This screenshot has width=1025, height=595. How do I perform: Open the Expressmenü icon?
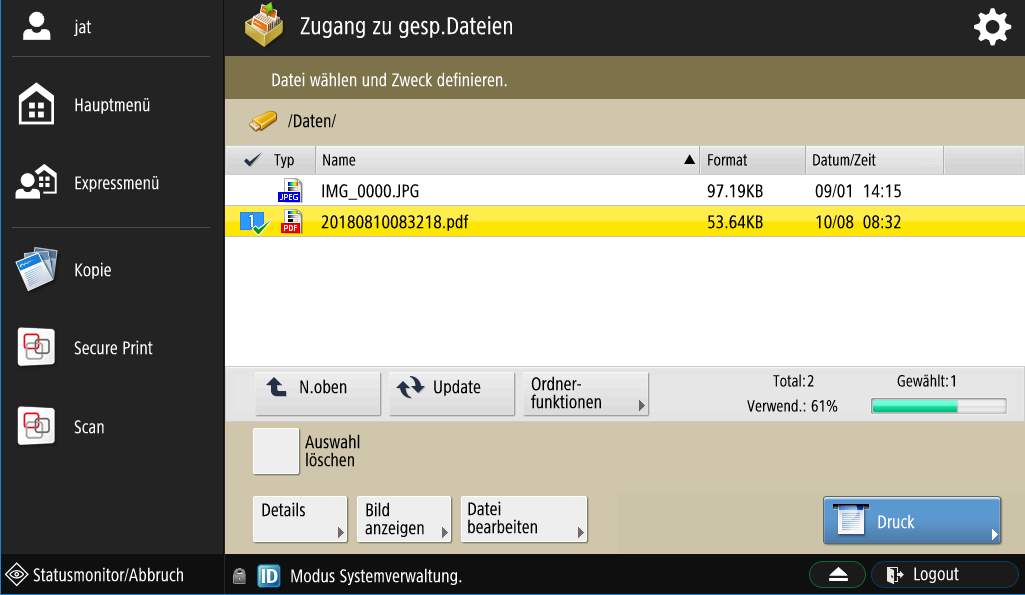[x=37, y=182]
